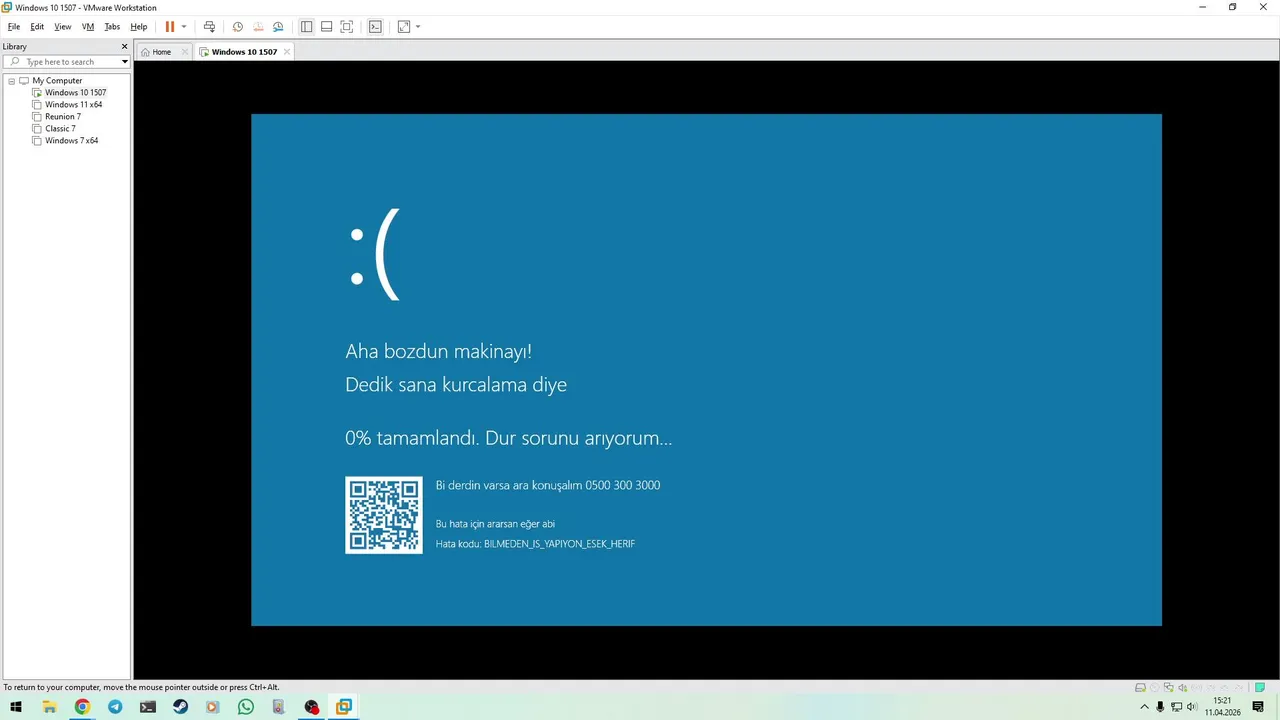1280x720 pixels.
Task: Open the volume tray icon
Action: (x=1192, y=707)
